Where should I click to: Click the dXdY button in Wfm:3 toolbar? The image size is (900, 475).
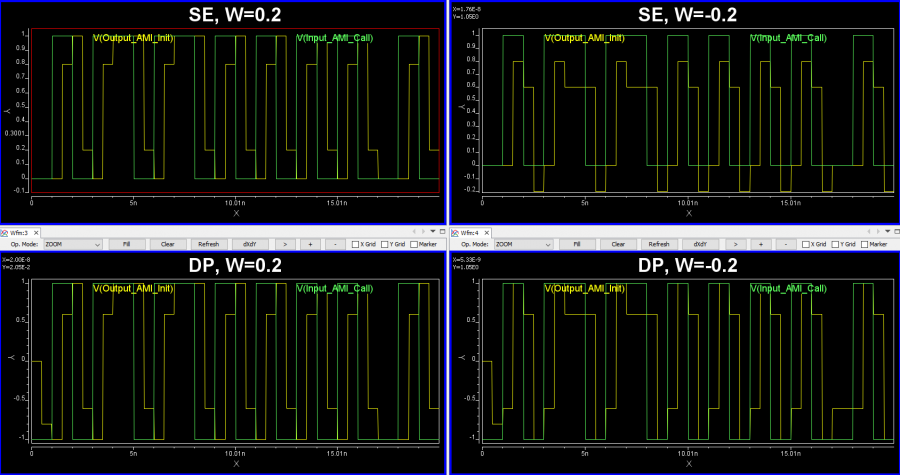pyautogui.click(x=248, y=244)
